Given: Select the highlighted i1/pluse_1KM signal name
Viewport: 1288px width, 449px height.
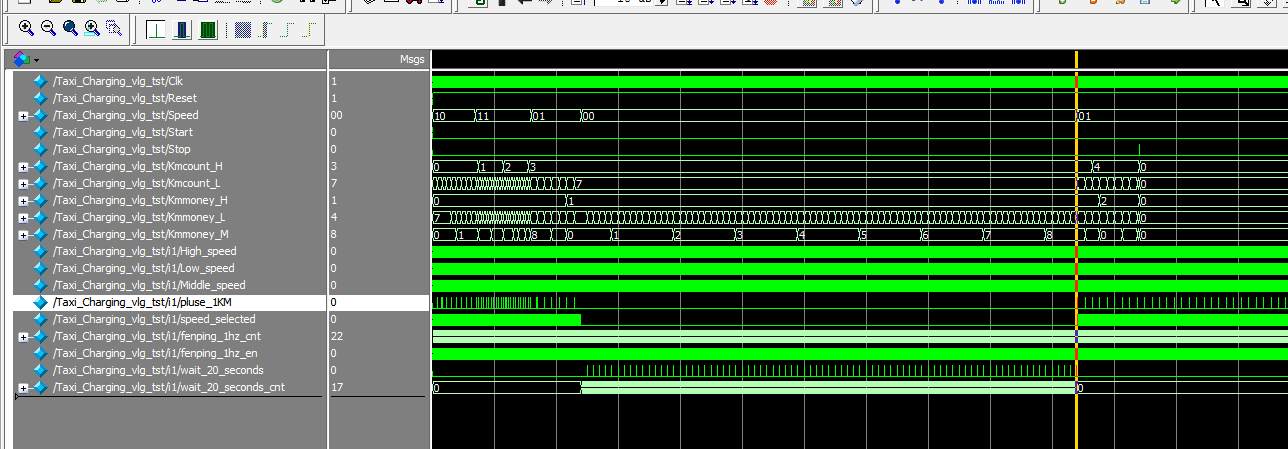Looking at the screenshot, I should [143, 302].
